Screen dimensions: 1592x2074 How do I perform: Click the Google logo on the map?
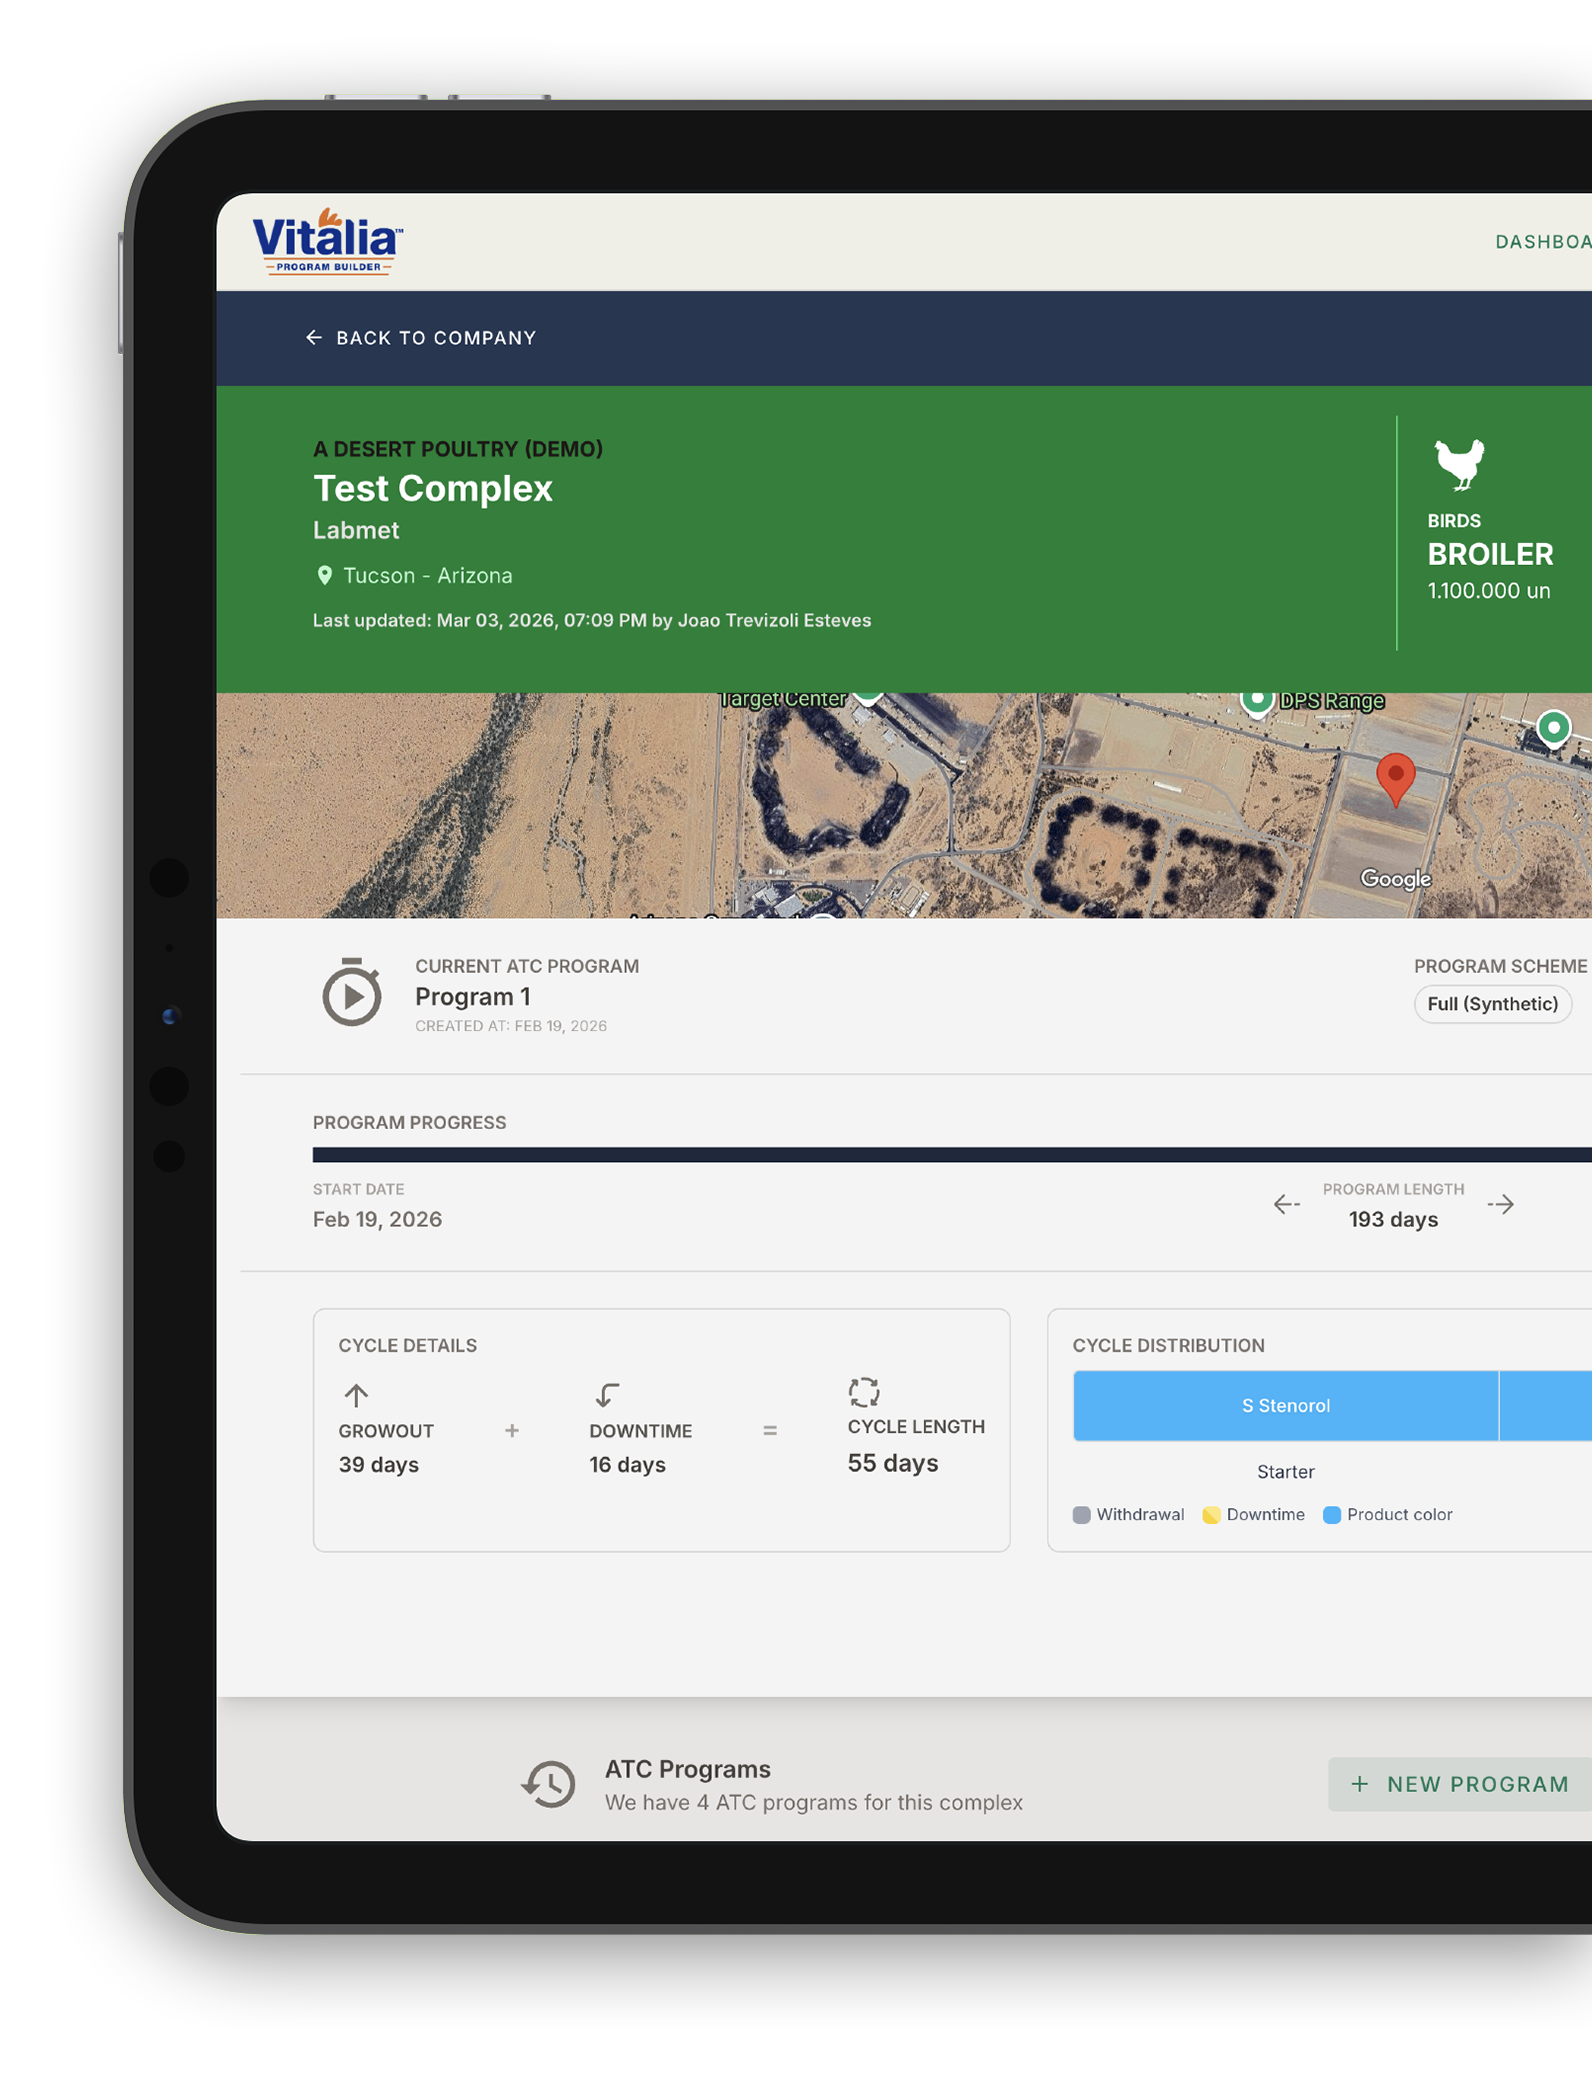tap(1395, 879)
